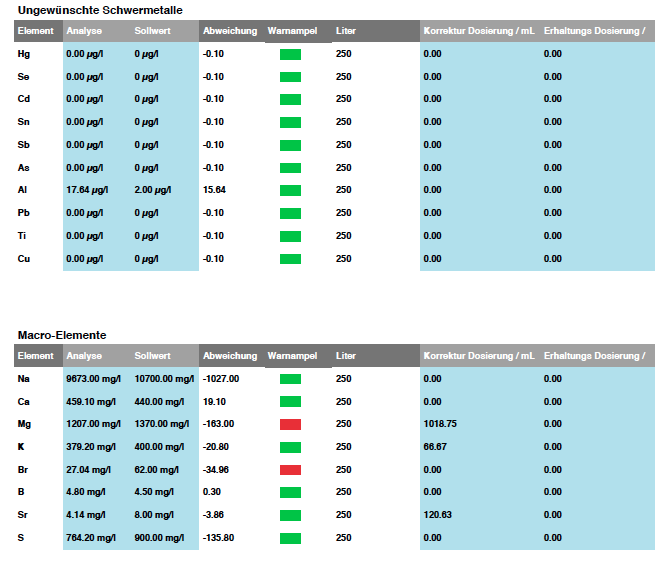662x576 pixels.
Task: Click the red Warnampel indicator for Mg
Action: tap(290, 424)
